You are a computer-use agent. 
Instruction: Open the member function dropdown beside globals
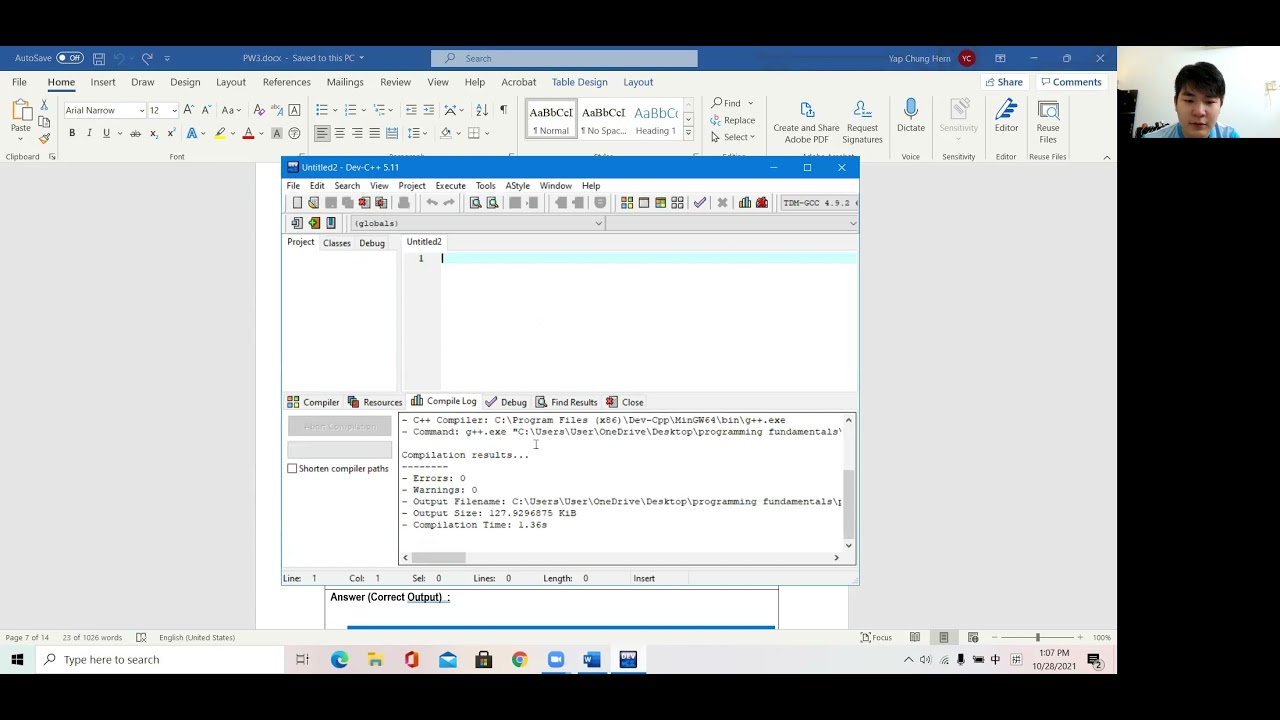point(852,223)
